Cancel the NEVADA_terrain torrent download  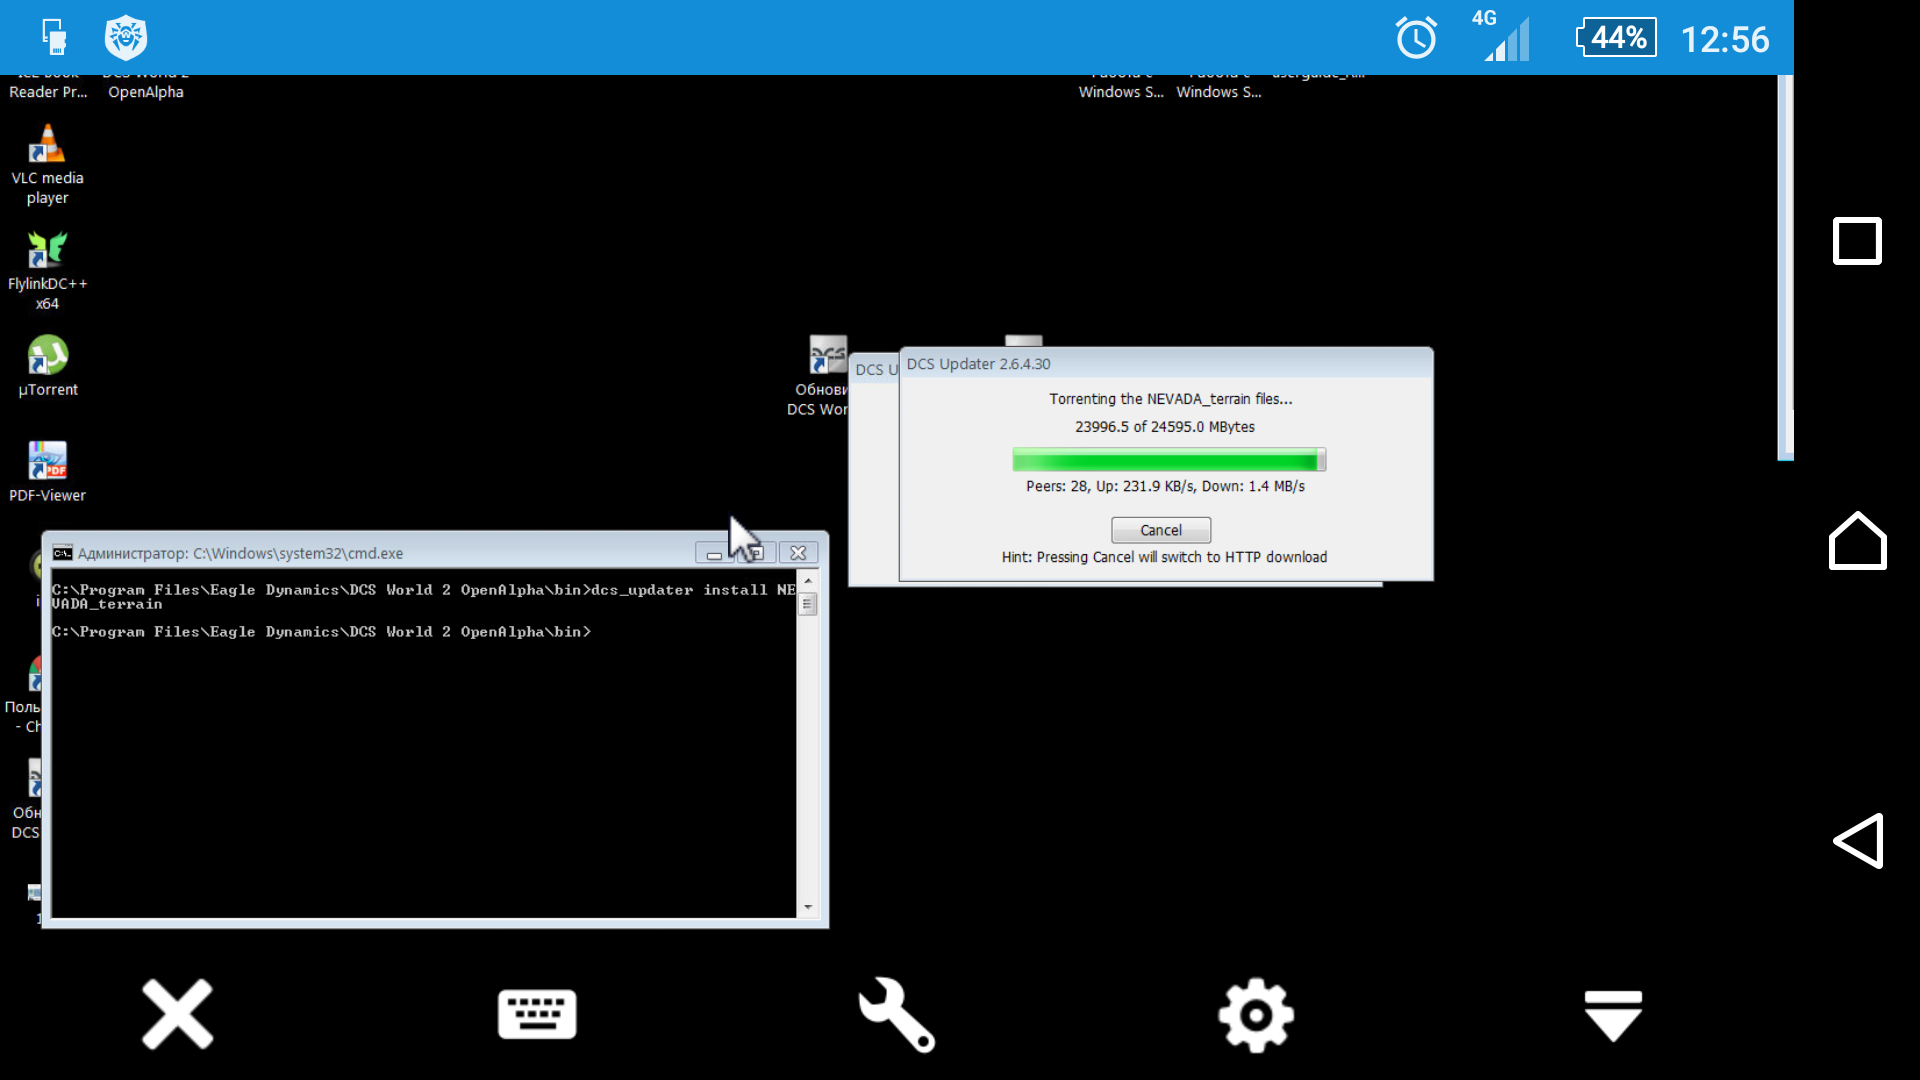pyautogui.click(x=1161, y=530)
